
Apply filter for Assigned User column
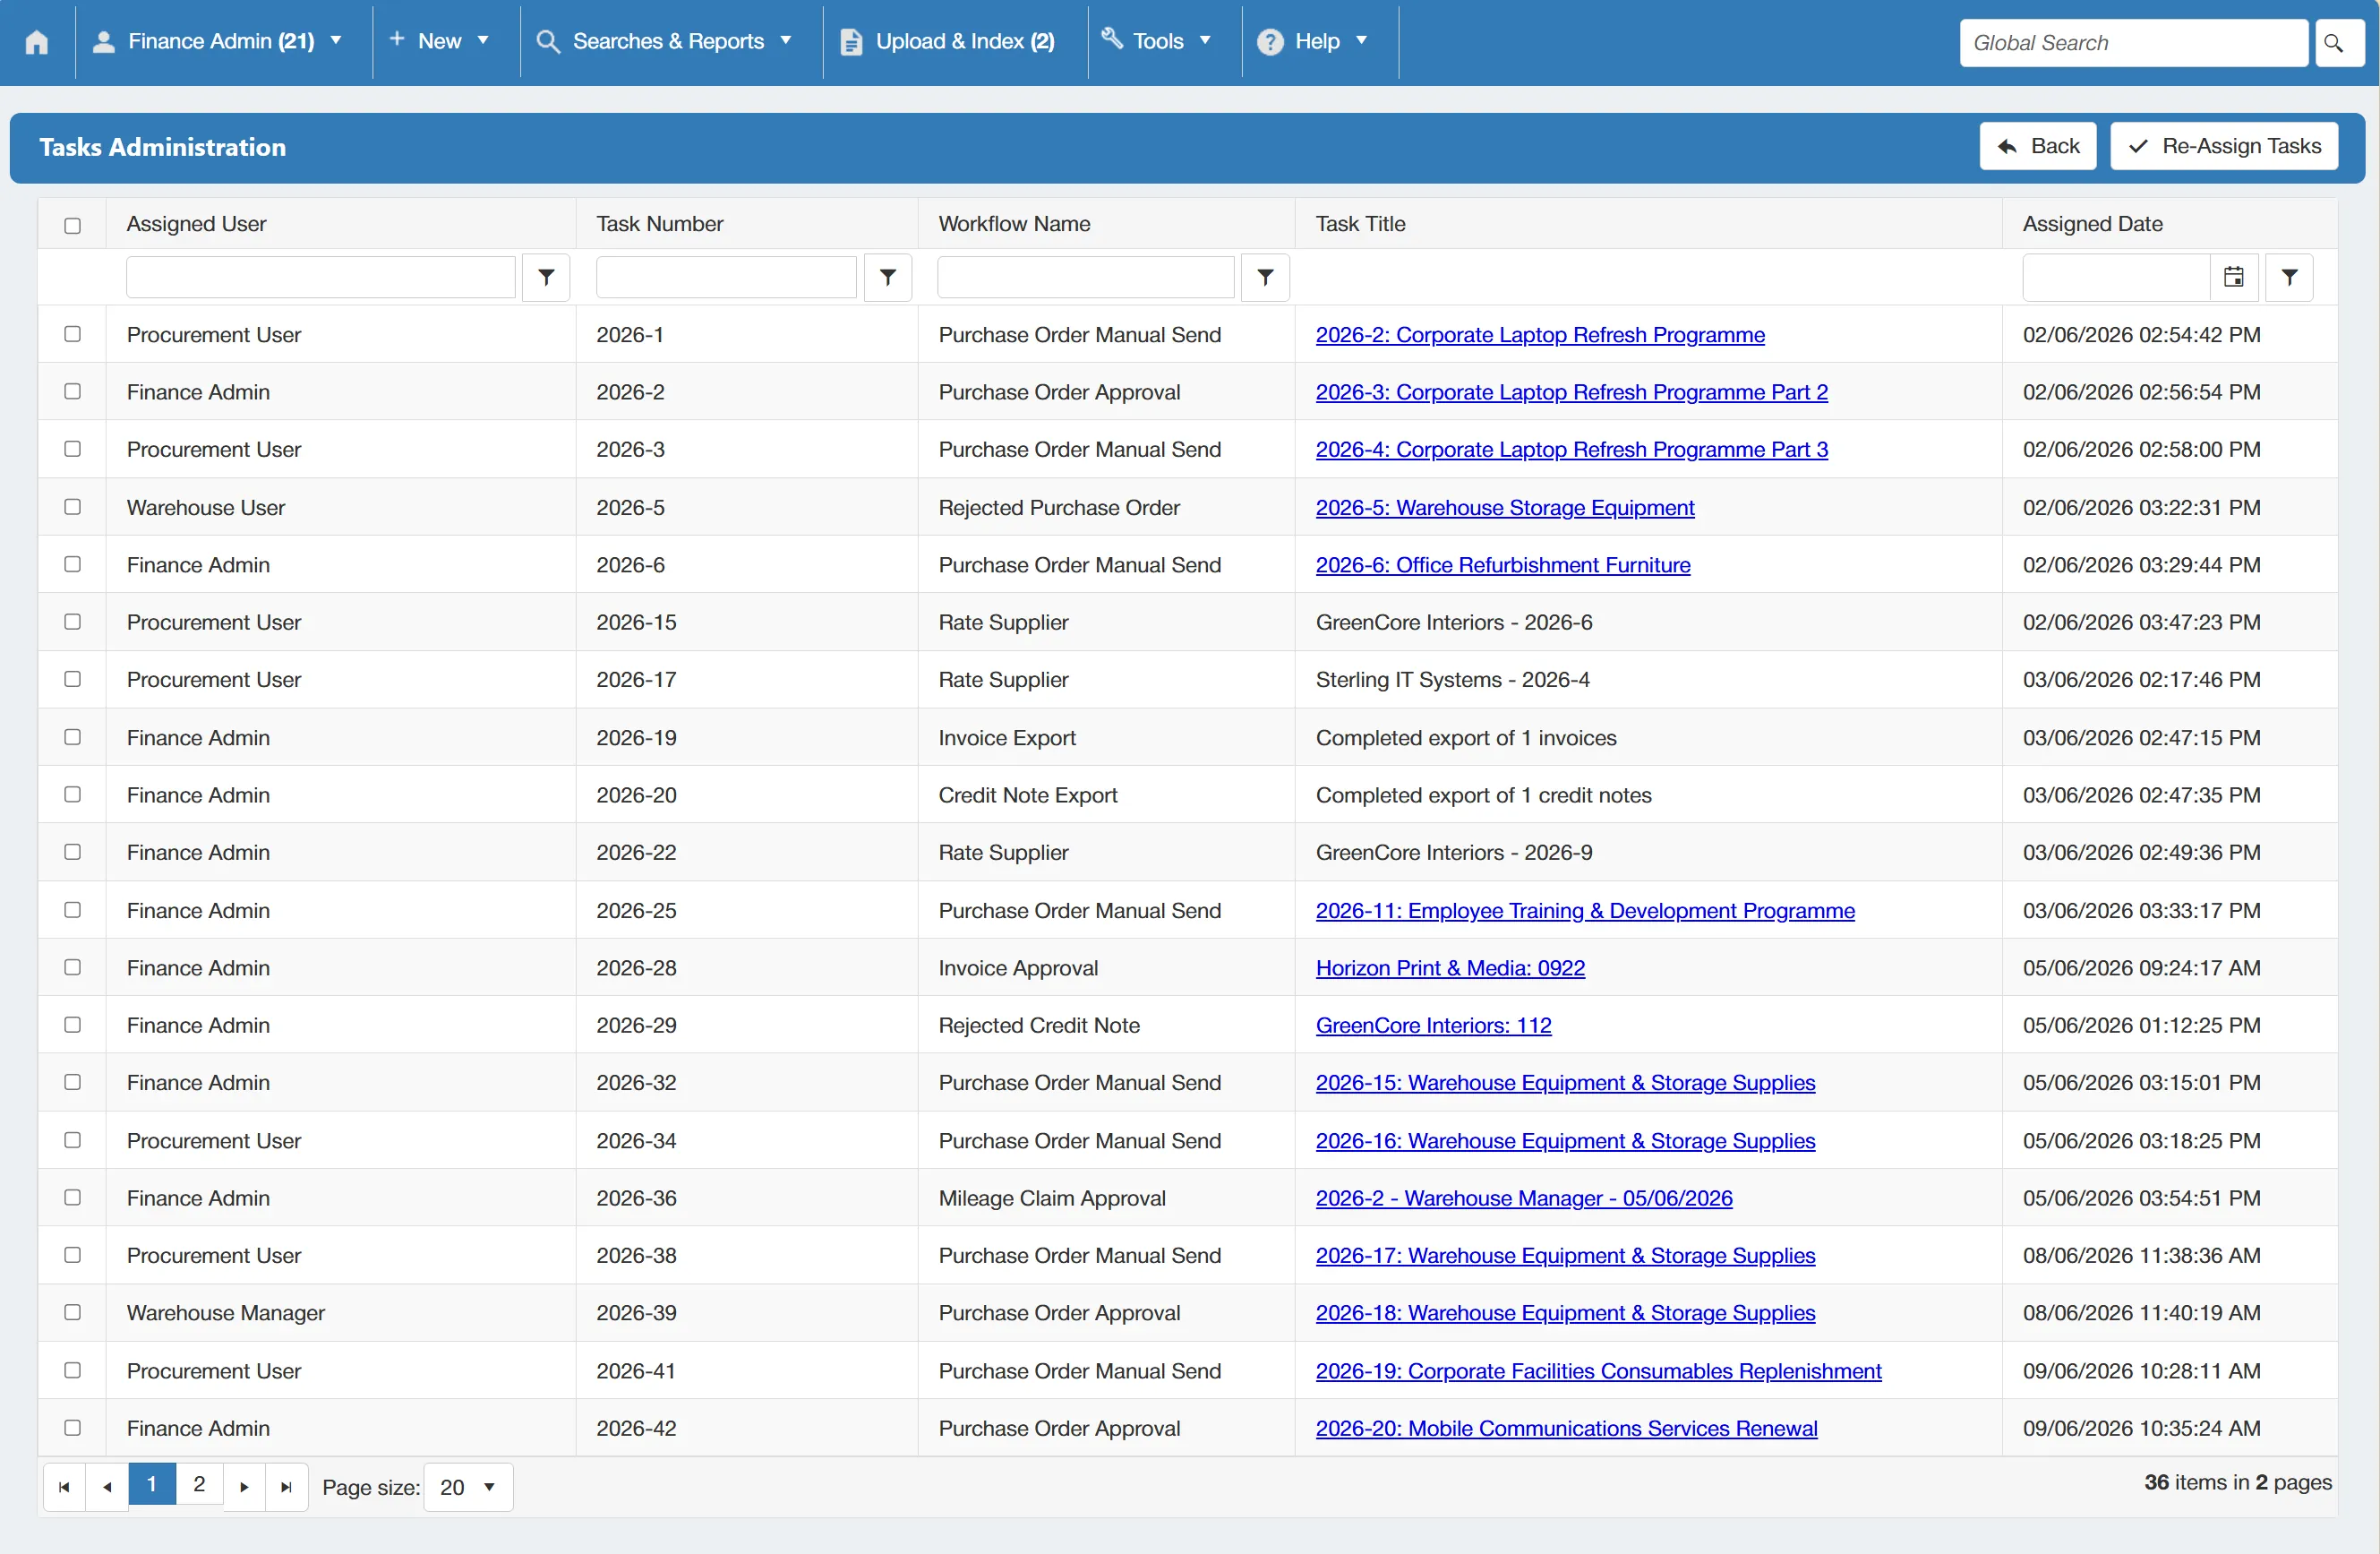click(x=546, y=277)
